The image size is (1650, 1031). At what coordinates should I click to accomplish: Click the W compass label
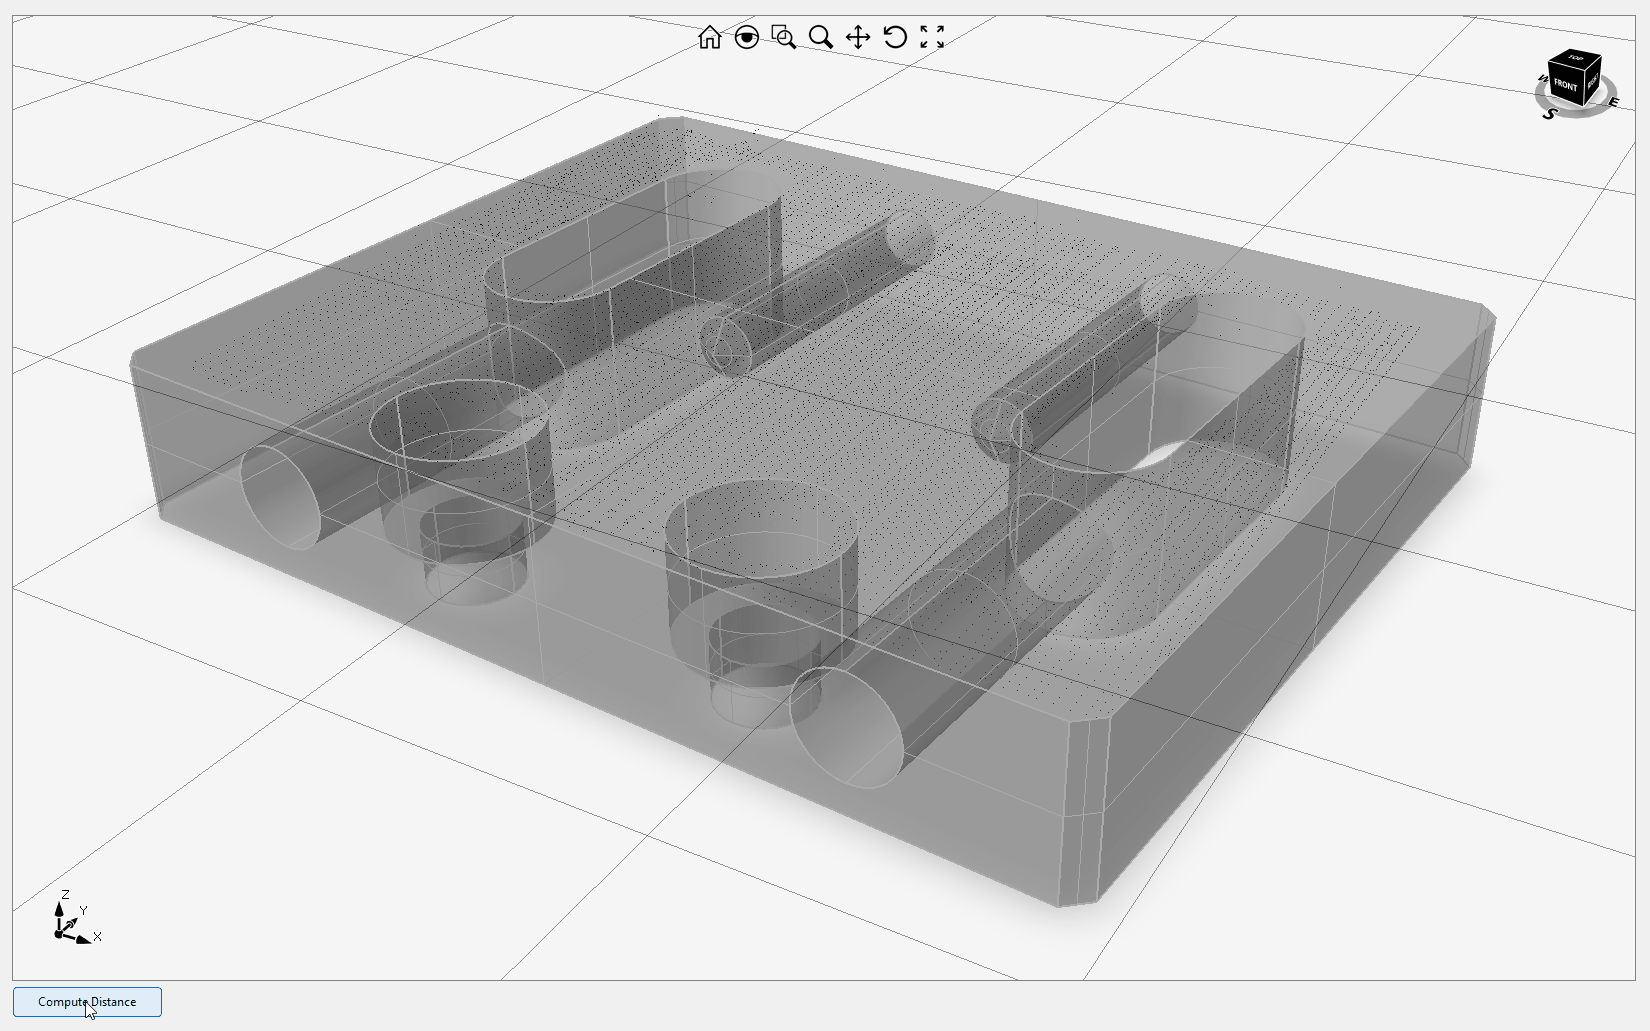1542,78
